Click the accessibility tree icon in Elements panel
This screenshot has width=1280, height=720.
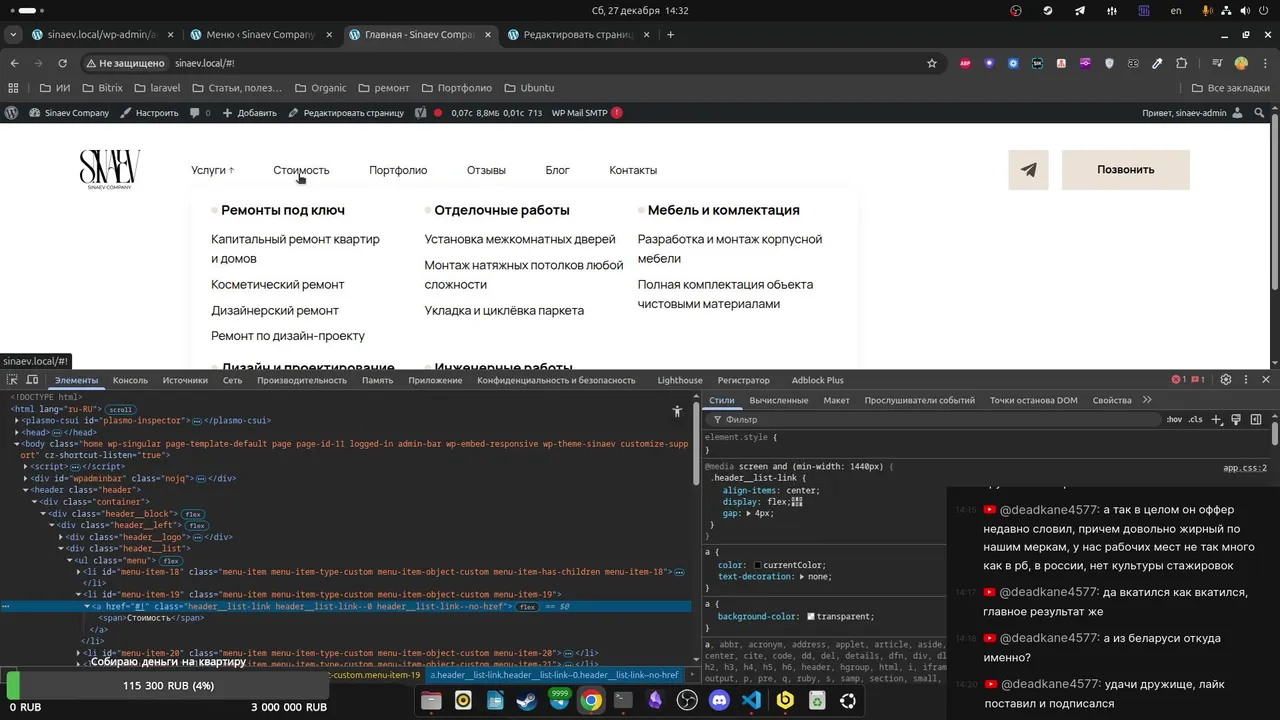point(677,411)
